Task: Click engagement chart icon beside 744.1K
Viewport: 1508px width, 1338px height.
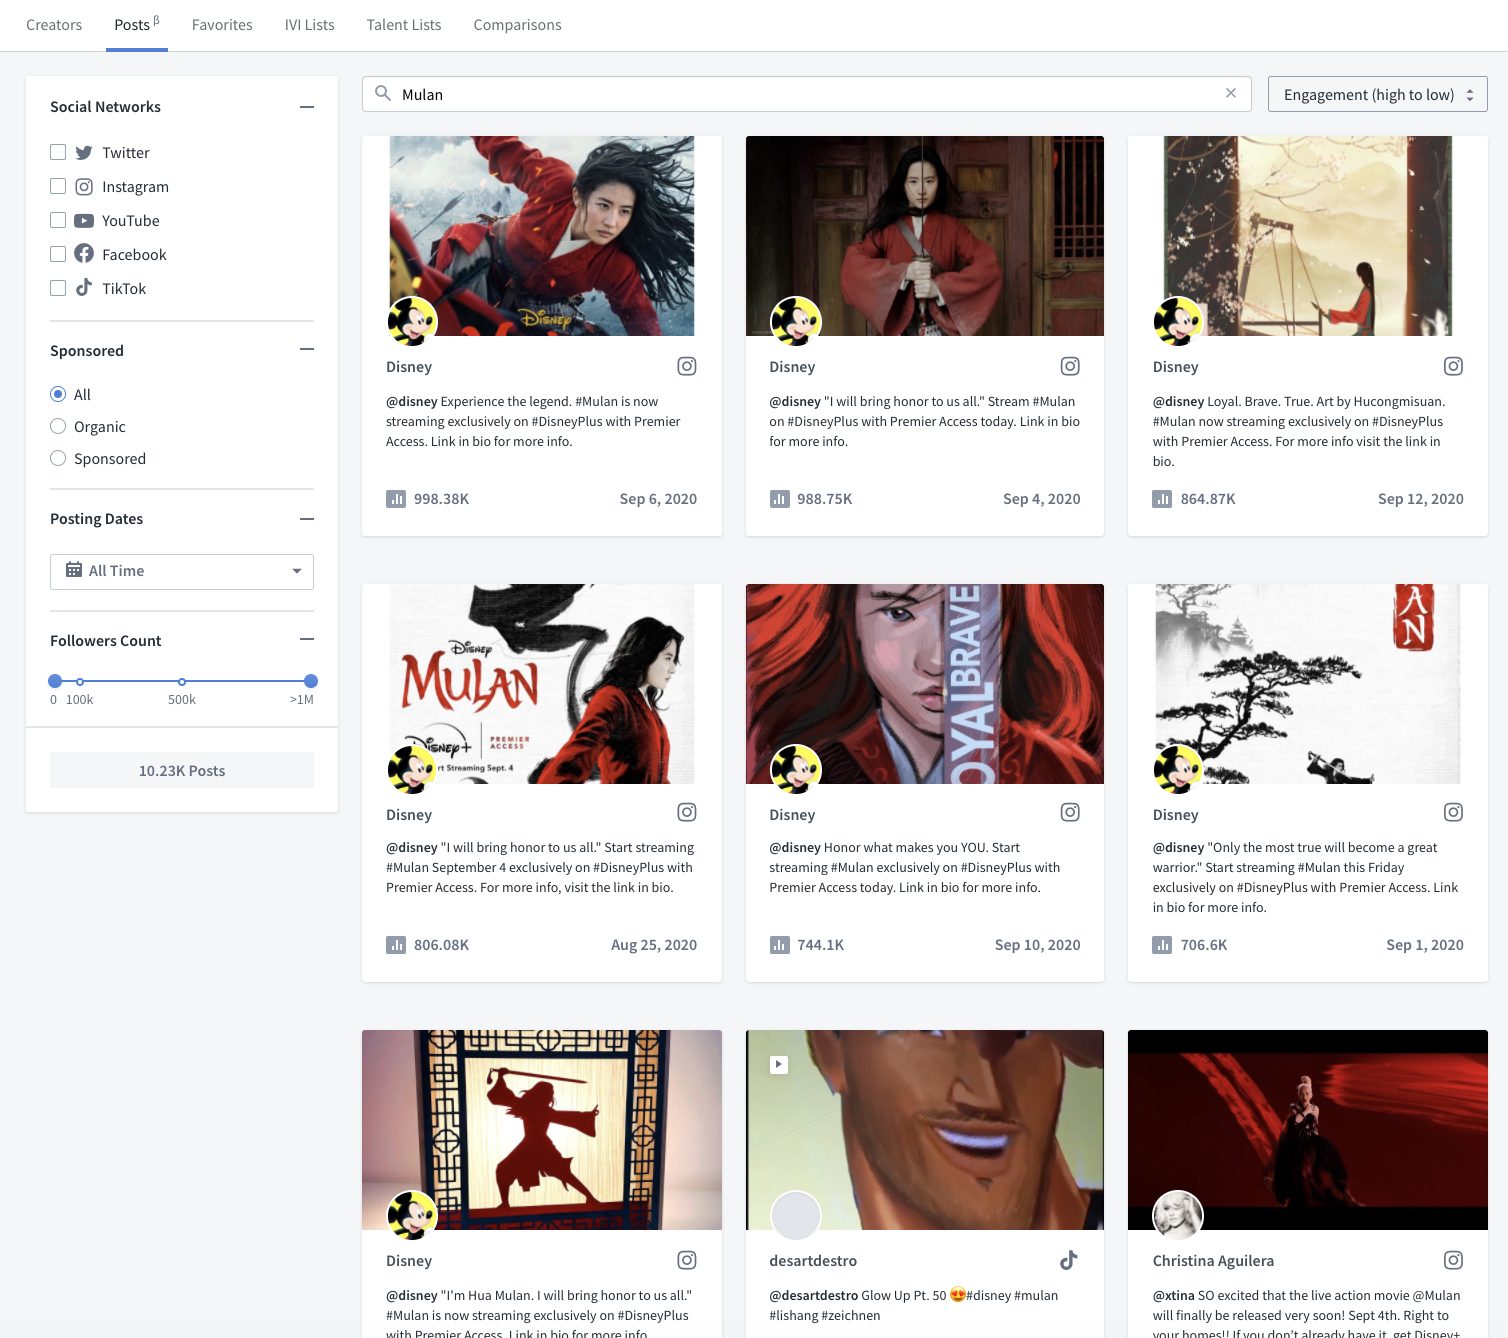Action: (779, 945)
